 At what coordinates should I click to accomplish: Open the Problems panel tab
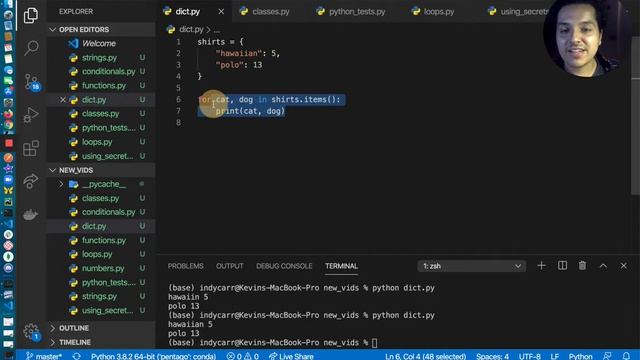pyautogui.click(x=185, y=266)
